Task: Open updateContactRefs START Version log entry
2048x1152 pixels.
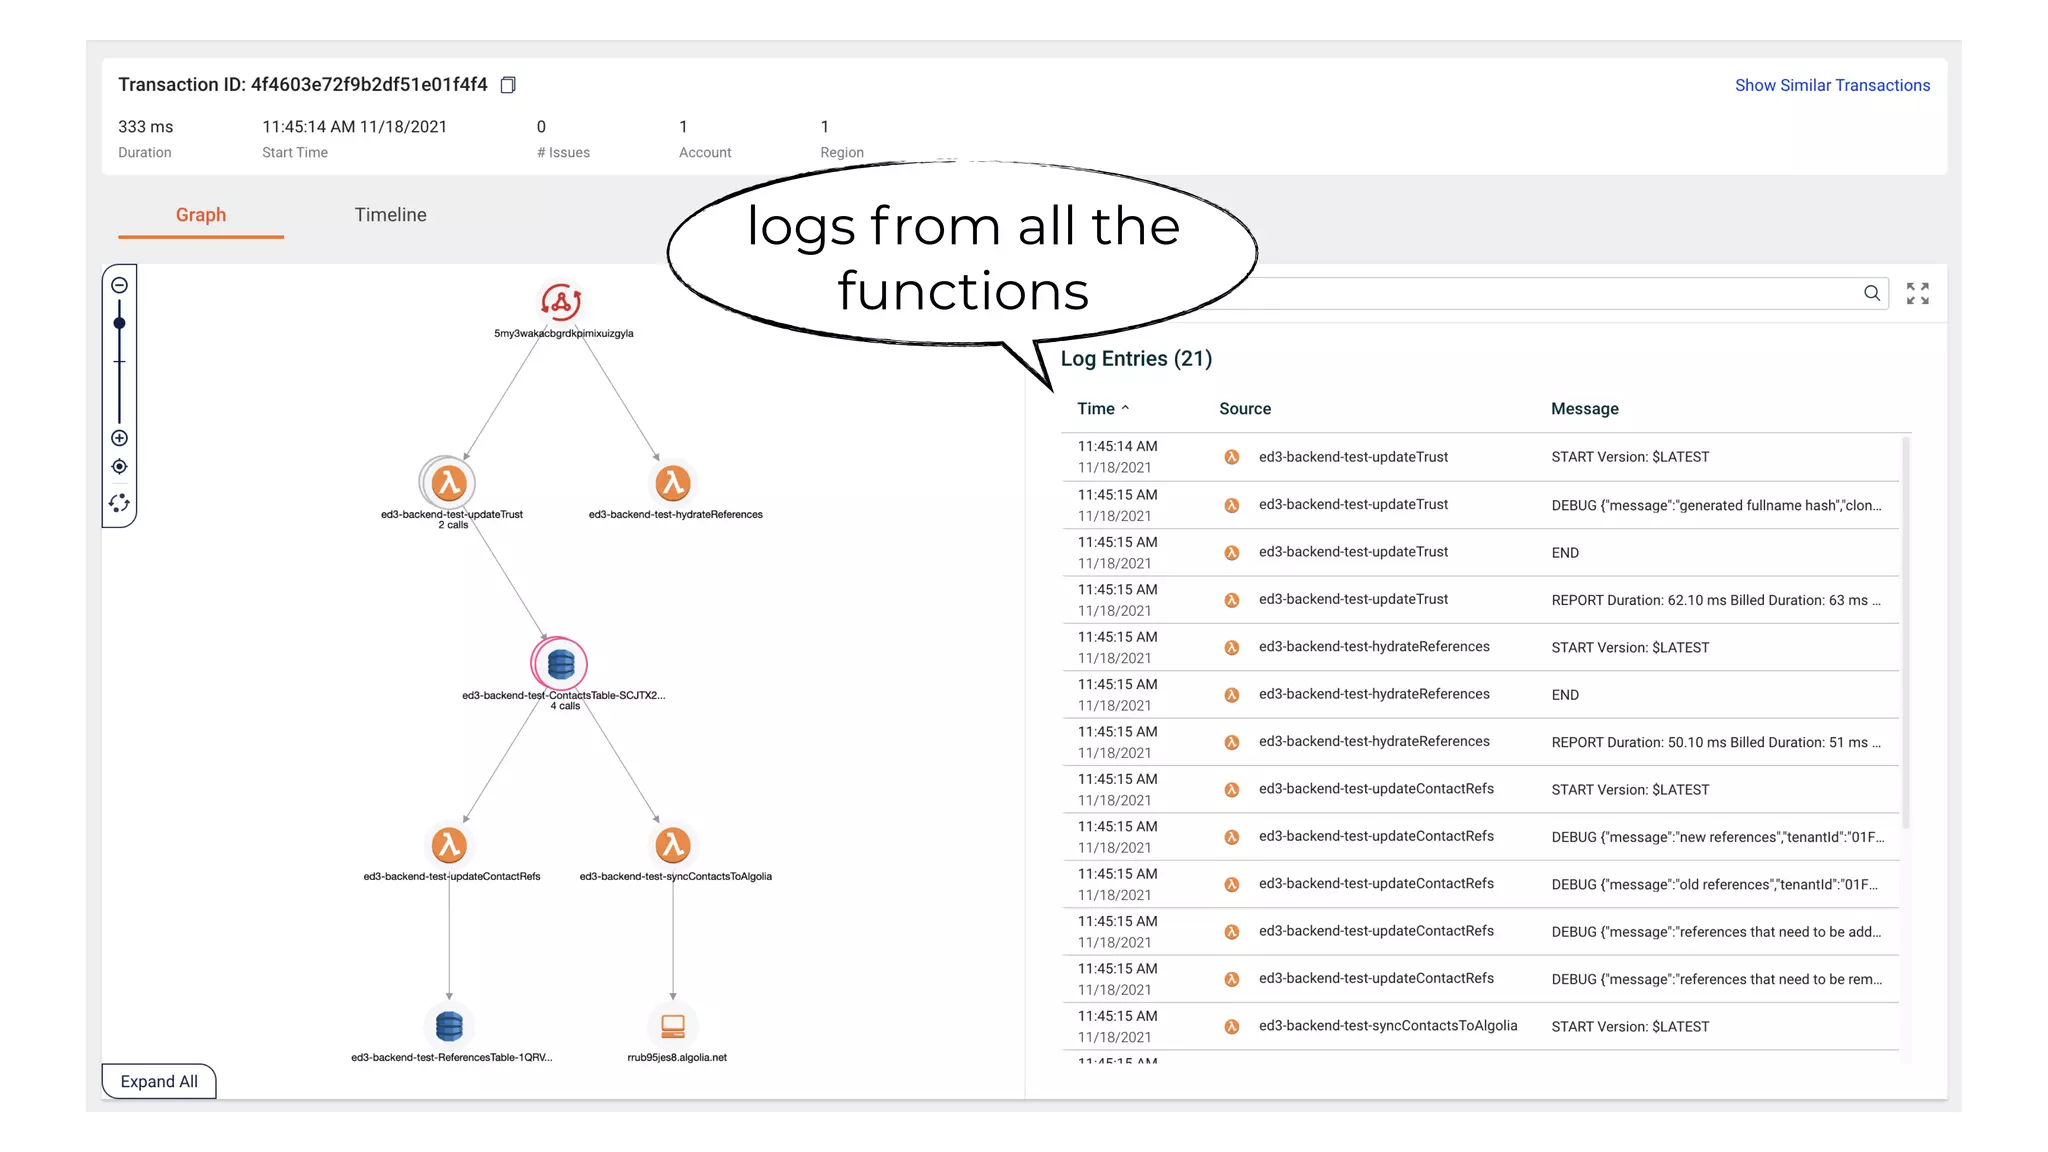Action: 1480,789
